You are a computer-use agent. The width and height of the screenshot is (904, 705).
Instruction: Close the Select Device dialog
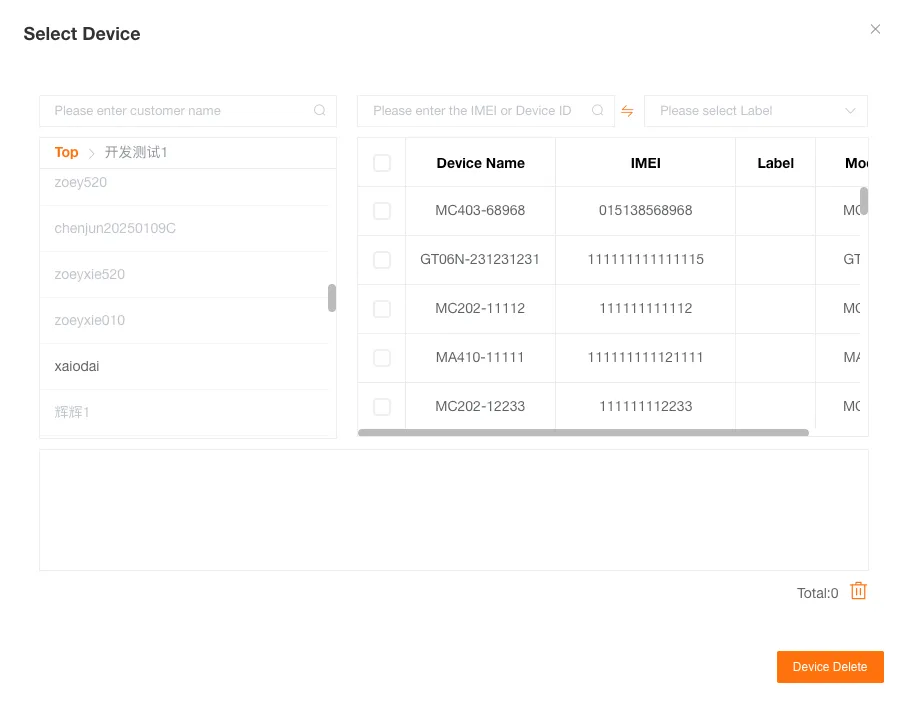pyautogui.click(x=875, y=29)
